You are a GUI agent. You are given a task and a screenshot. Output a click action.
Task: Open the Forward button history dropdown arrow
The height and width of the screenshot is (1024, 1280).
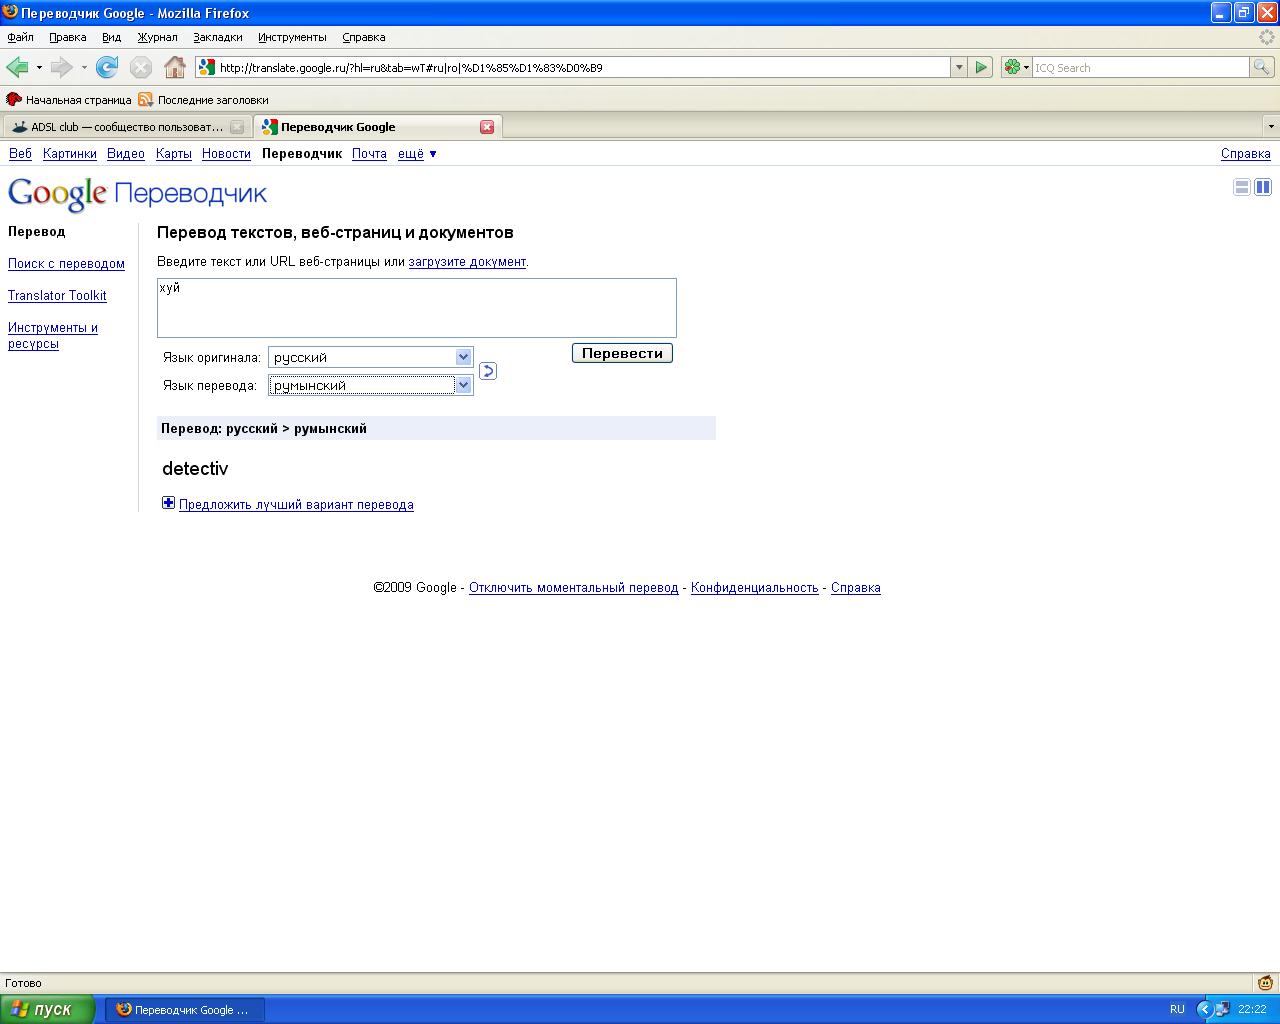pos(84,67)
